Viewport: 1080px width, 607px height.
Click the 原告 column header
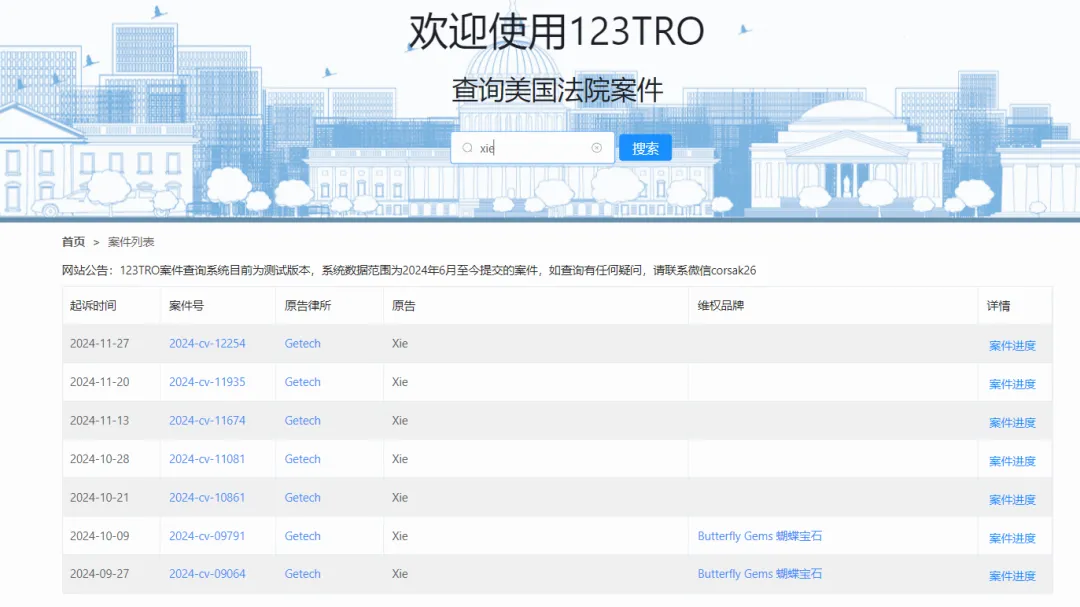tap(404, 306)
